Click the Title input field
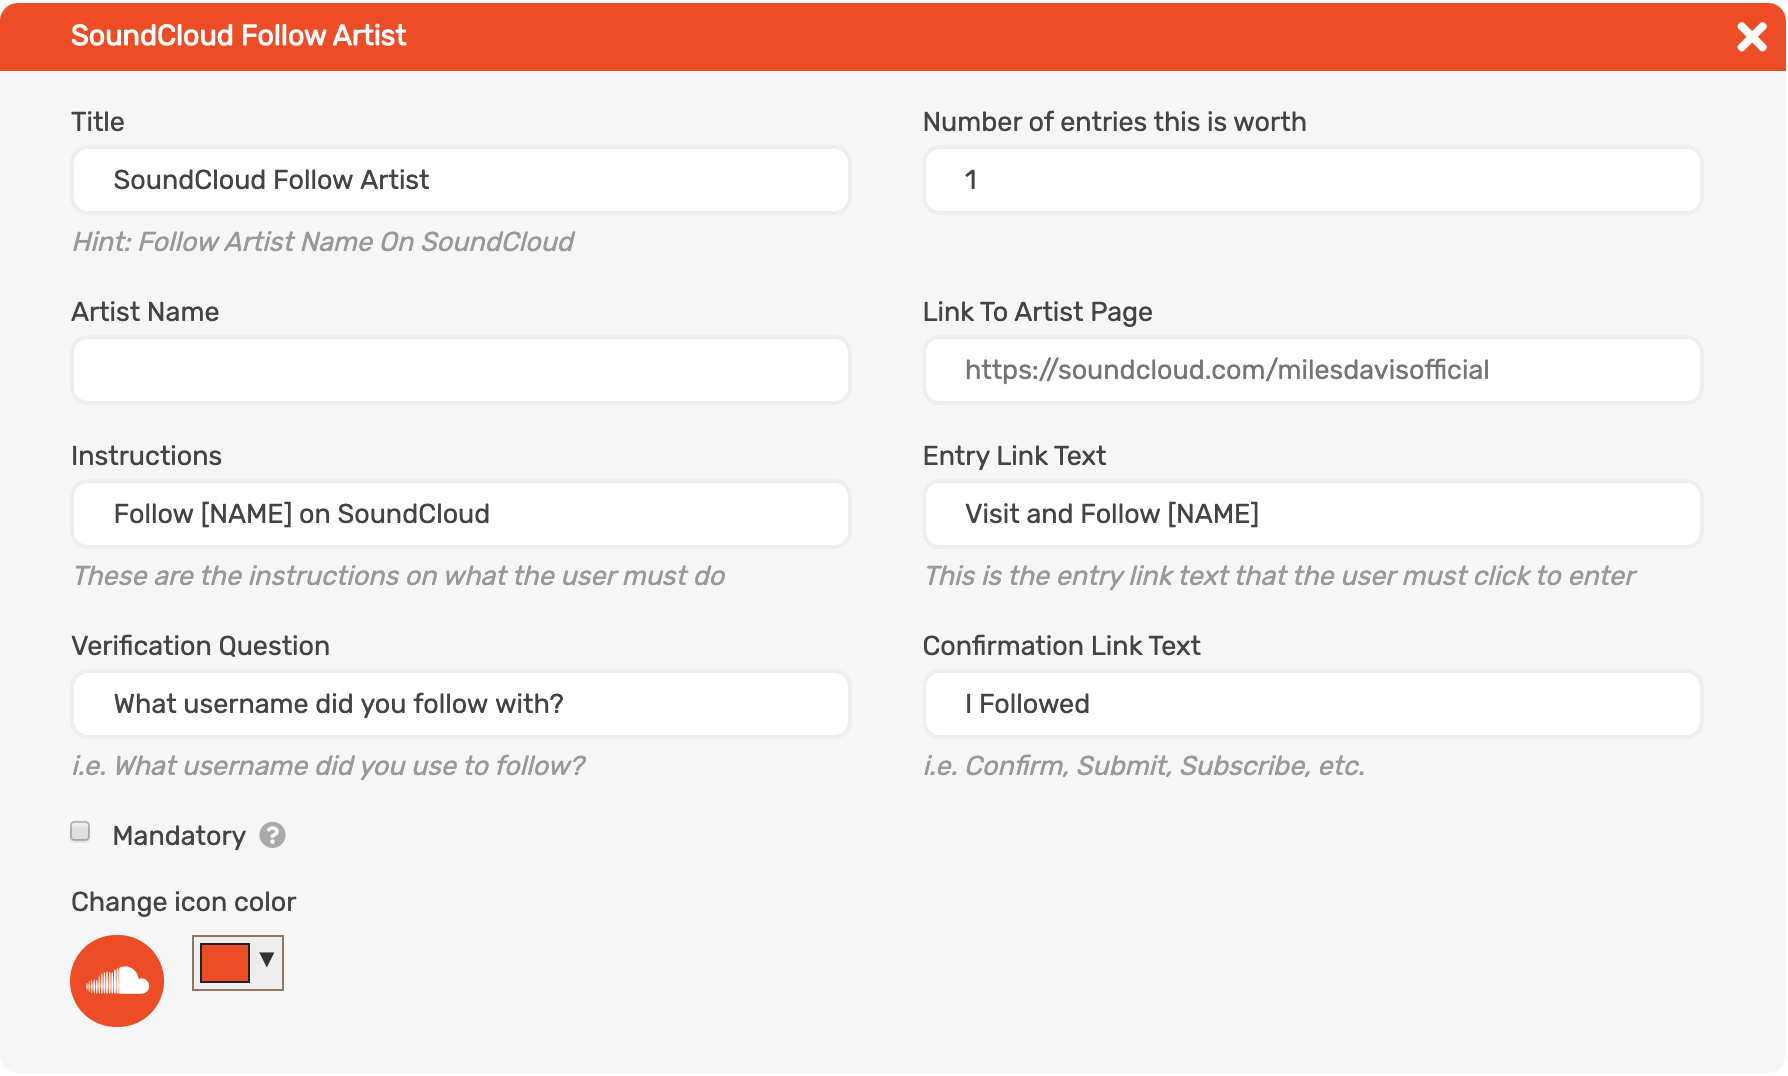Screen dimensions: 1788x1076 point(459,180)
